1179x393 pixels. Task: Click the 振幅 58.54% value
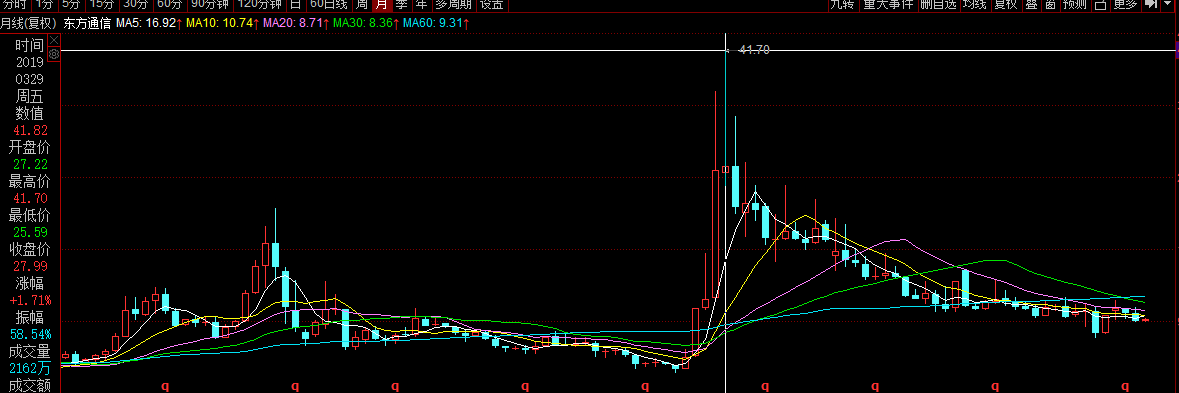[x=30, y=334]
